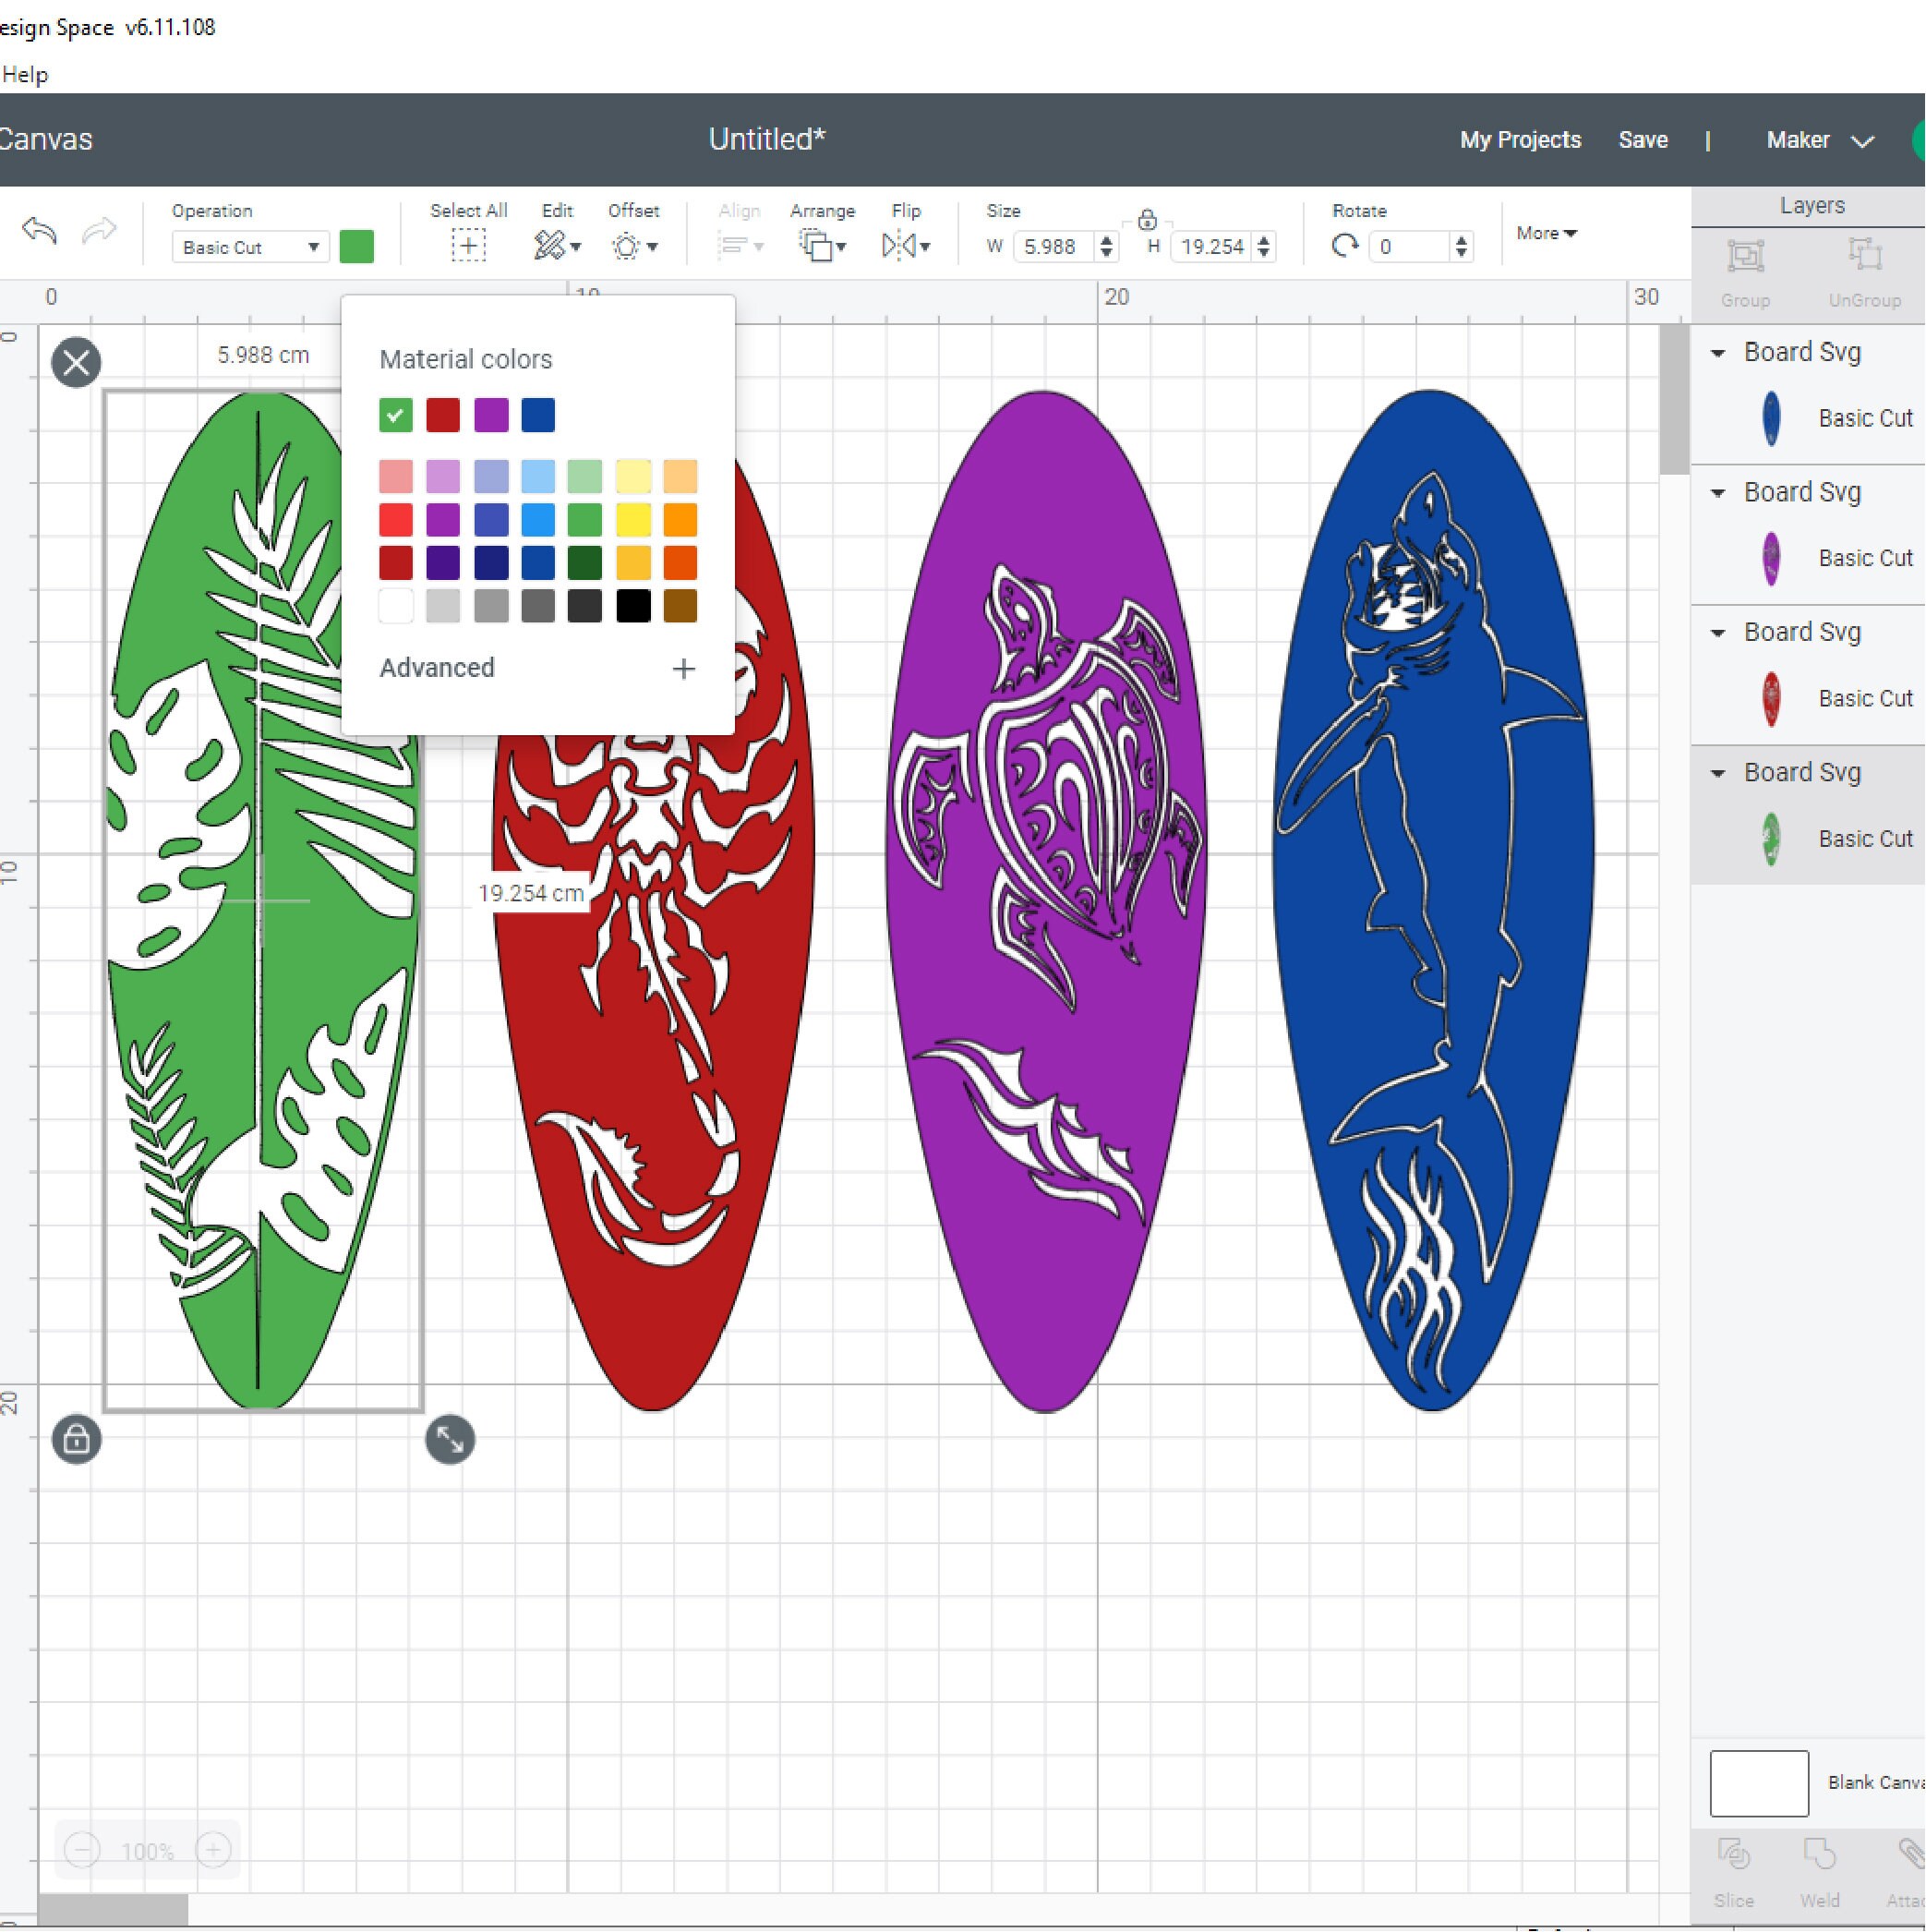Open the Offset tool

[x=625, y=245]
